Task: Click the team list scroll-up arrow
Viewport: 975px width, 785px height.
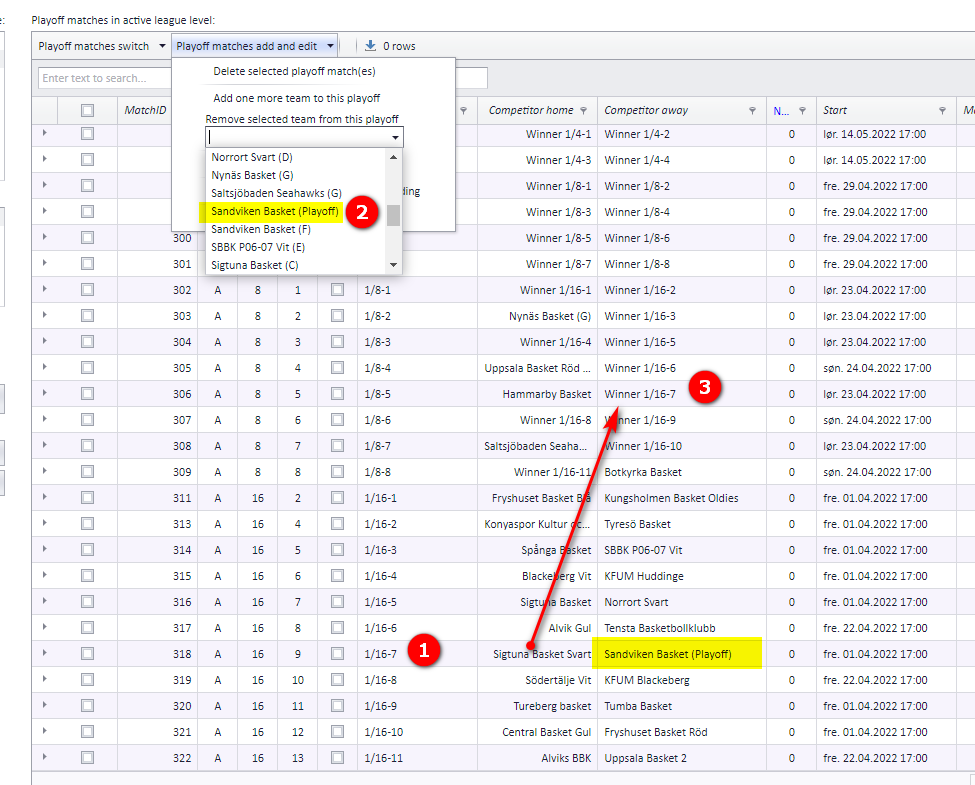Action: coord(394,157)
